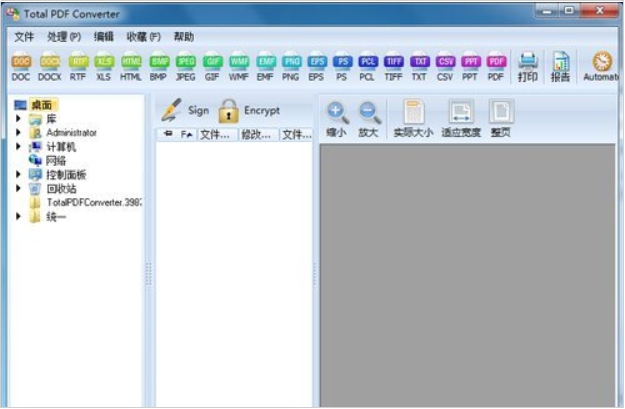Viewport: 625px width, 409px height.
Task: Click the PCL conversion icon
Action: tap(367, 67)
